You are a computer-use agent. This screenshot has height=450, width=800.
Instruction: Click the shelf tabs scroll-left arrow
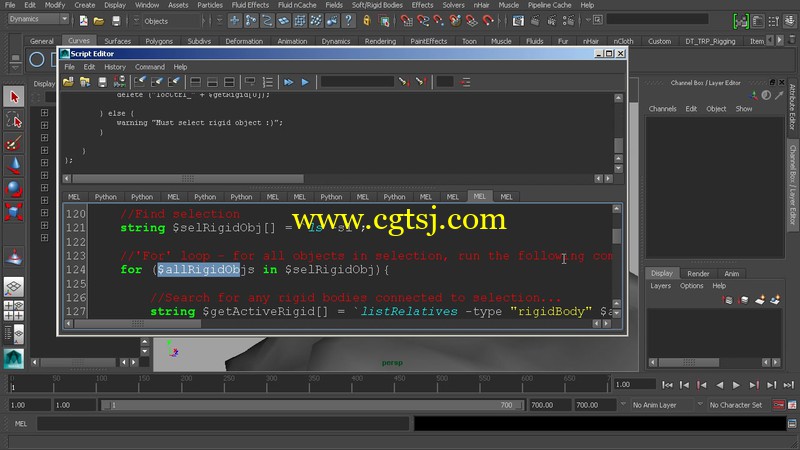coord(770,40)
